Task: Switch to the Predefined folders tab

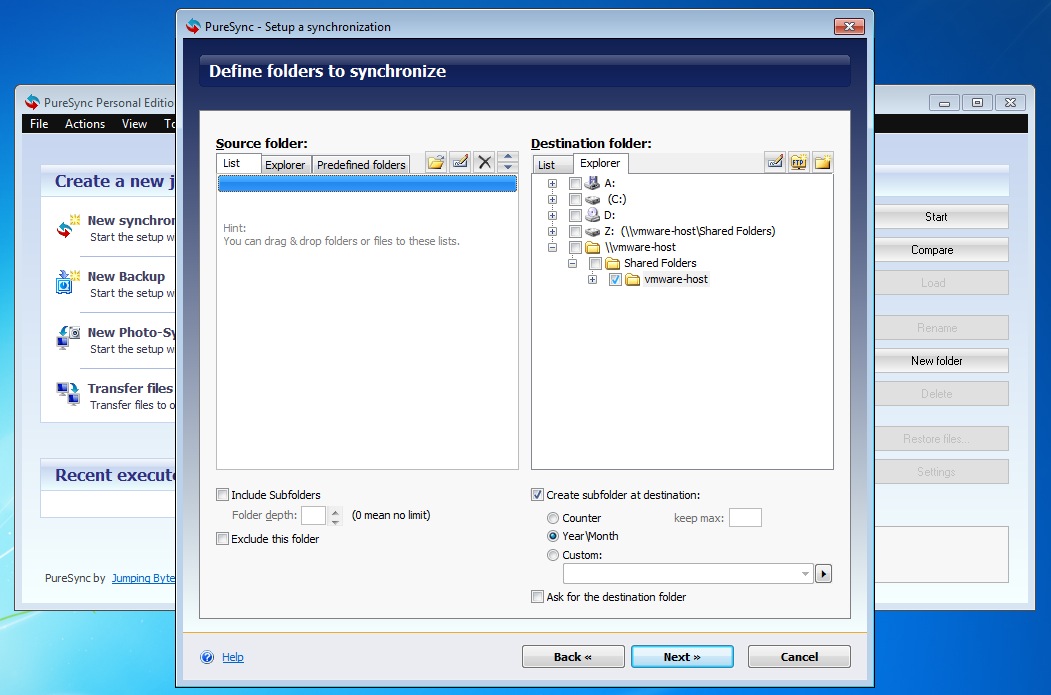Action: (361, 165)
